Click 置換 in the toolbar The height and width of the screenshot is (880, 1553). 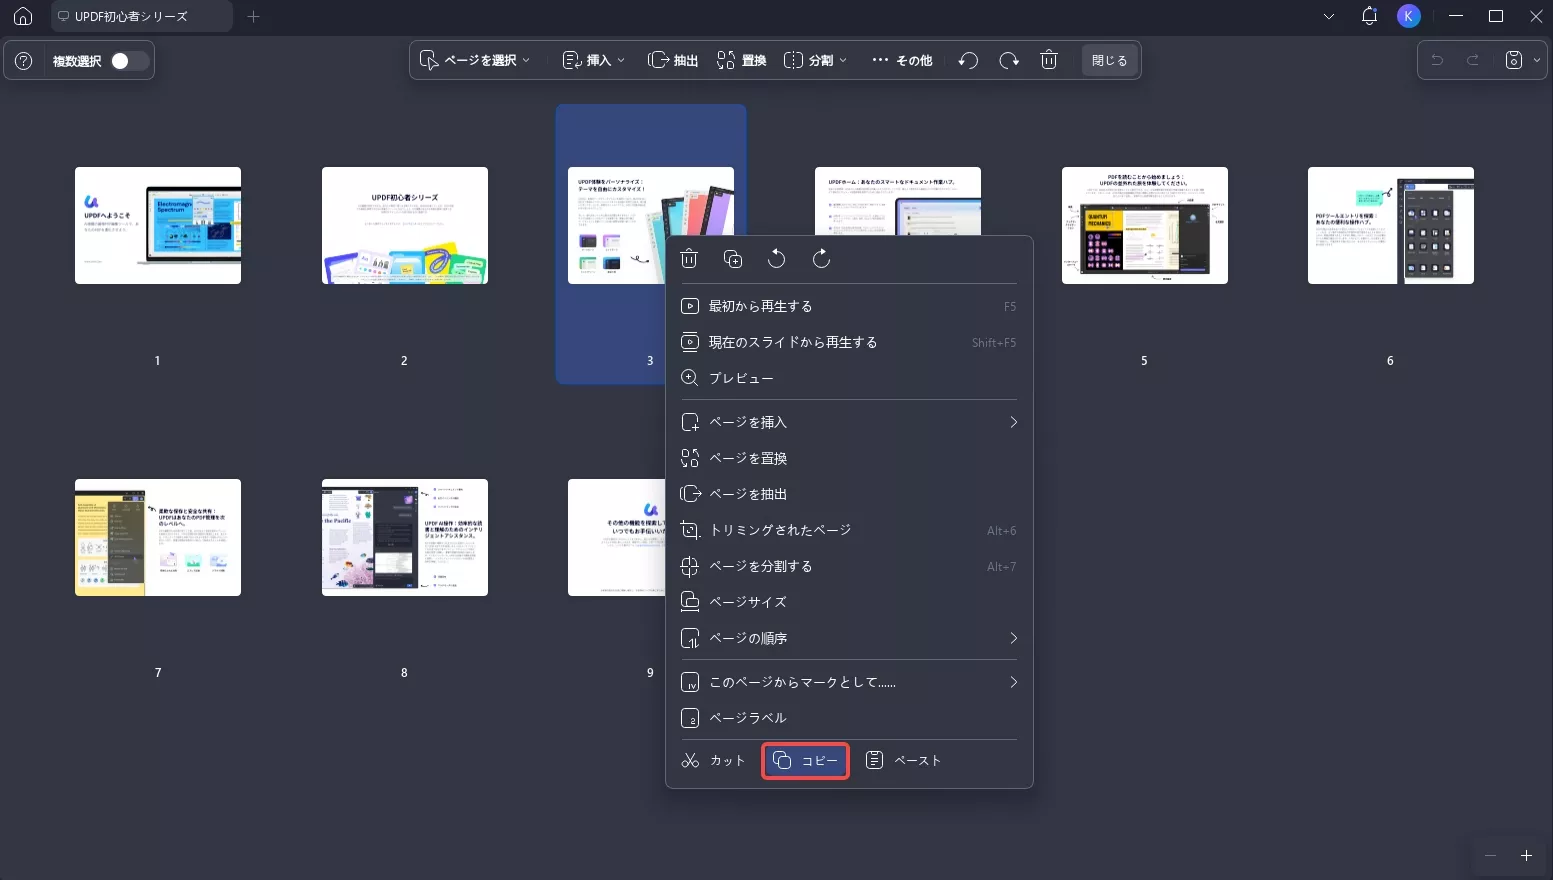click(741, 60)
